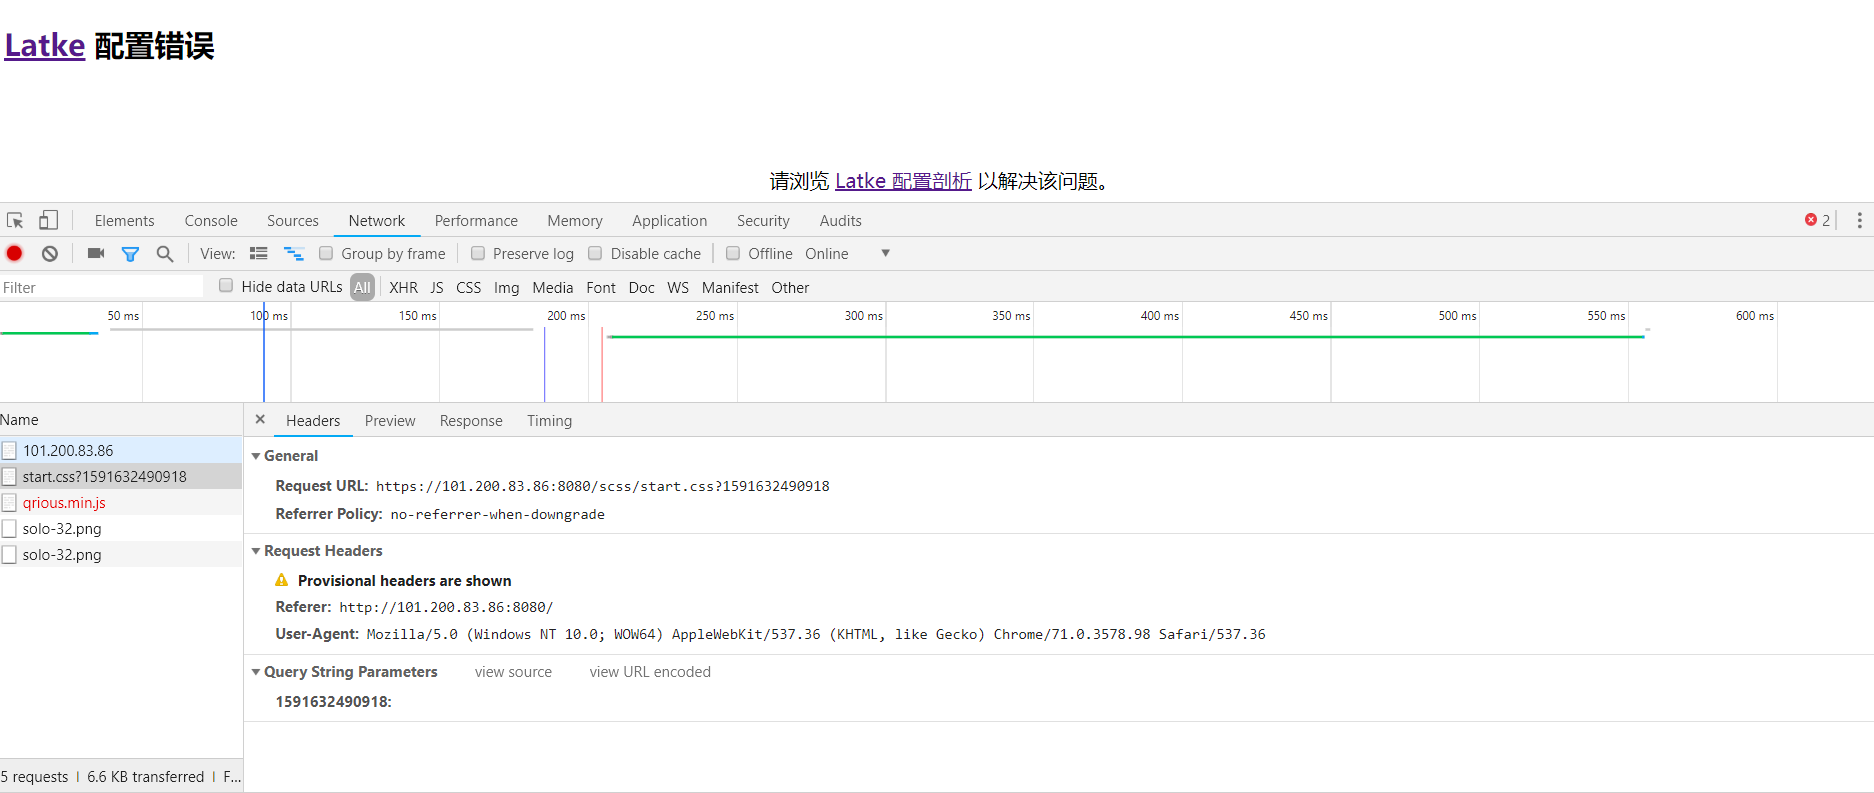The image size is (1874, 793).
Task: Filter requests by CSS
Action: pos(469,287)
